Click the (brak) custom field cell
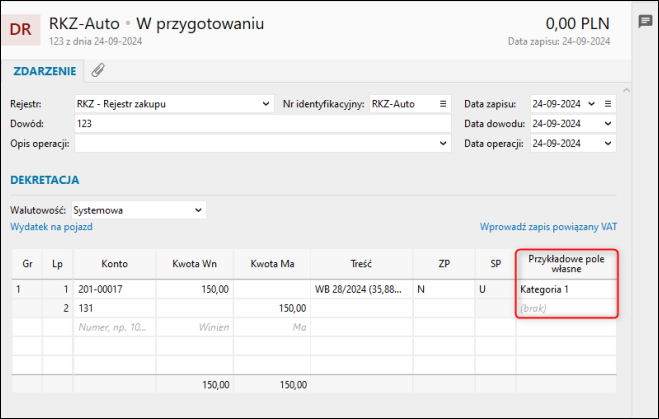Screen dimensions: 659x419 point(566,308)
